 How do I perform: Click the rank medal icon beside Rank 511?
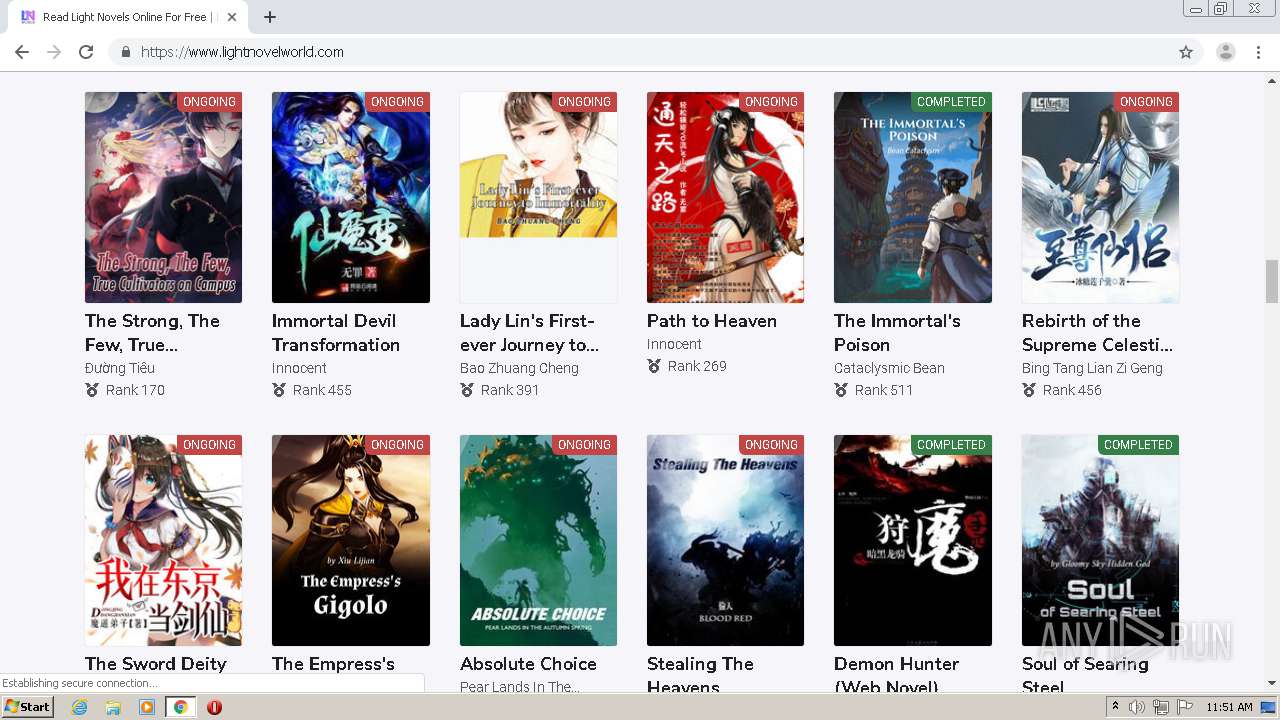[841, 390]
